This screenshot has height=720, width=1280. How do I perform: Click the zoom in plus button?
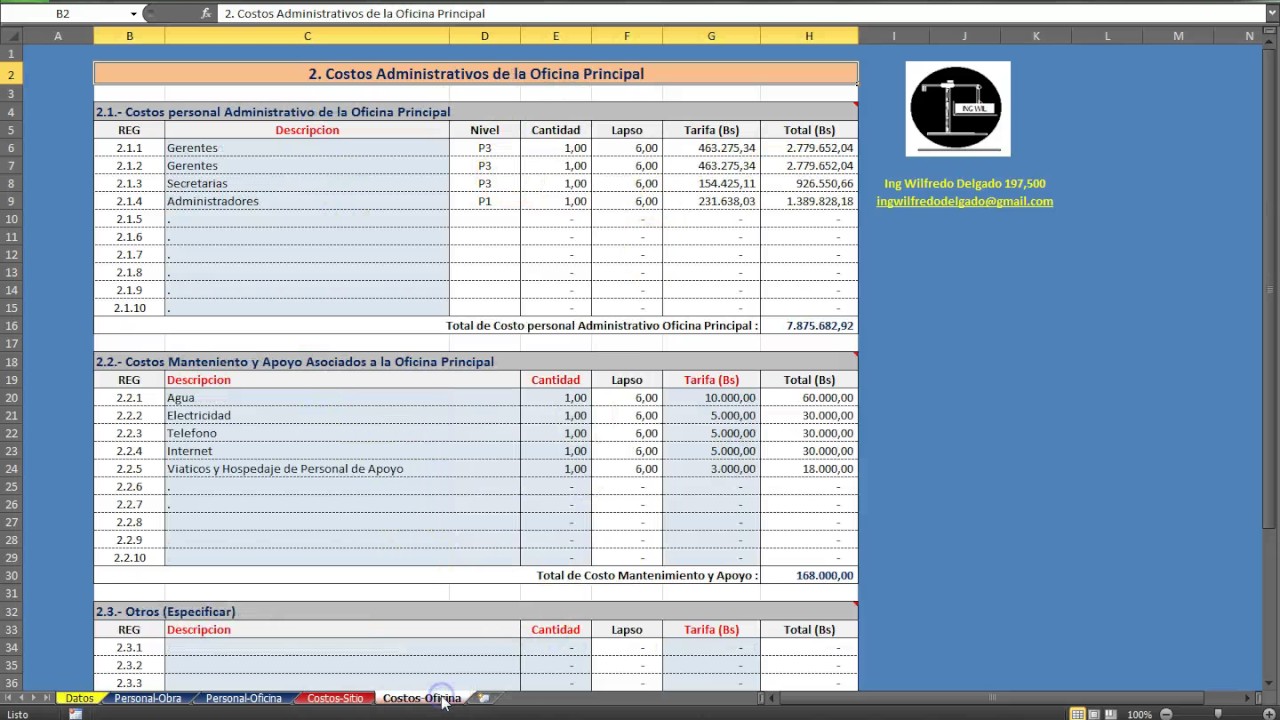click(1267, 714)
